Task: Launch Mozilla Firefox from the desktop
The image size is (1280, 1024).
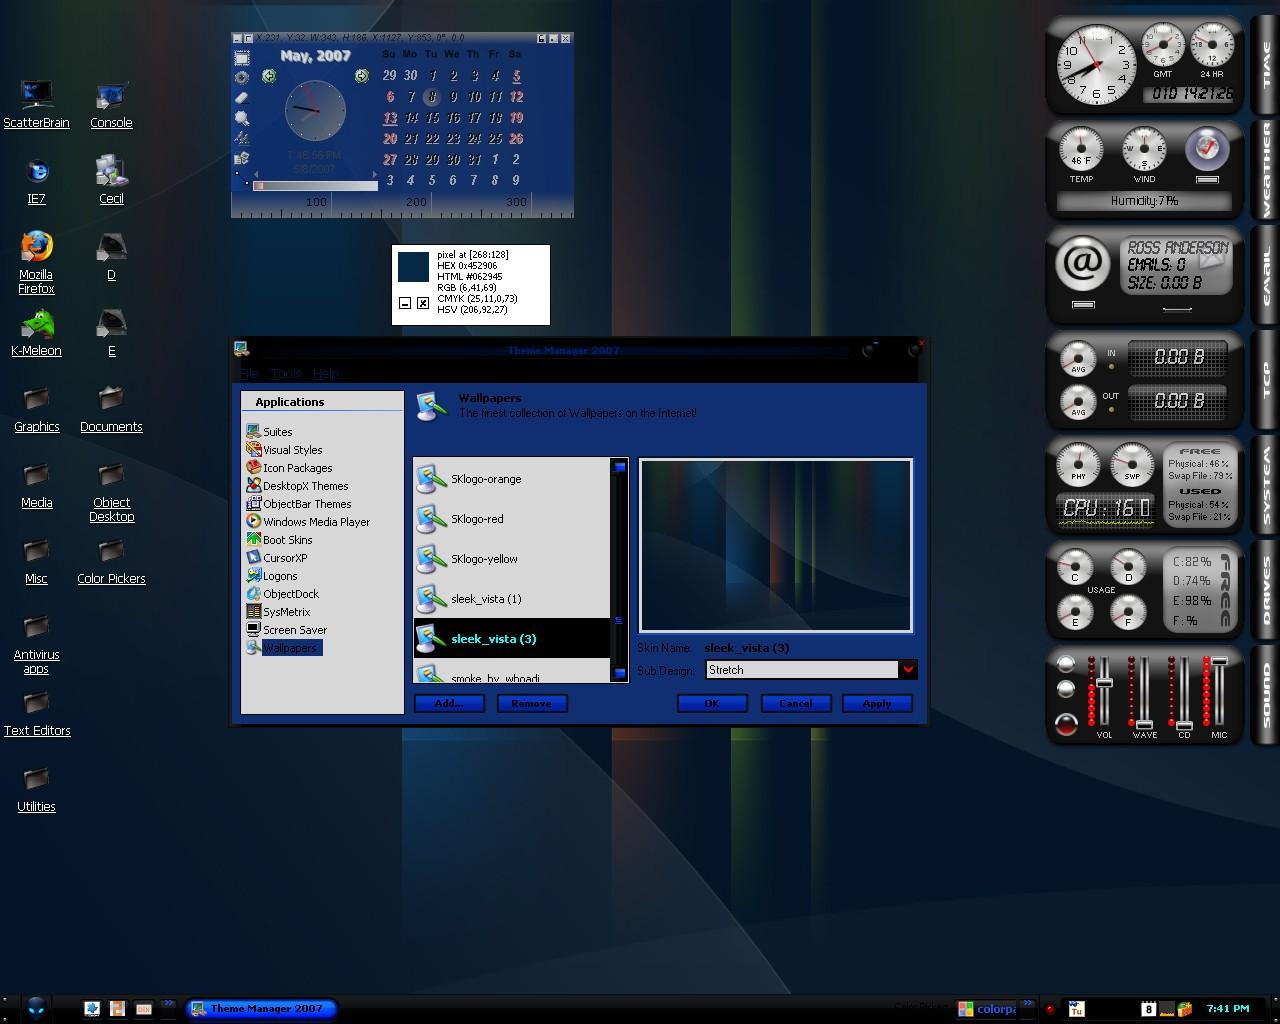Action: tap(37, 262)
